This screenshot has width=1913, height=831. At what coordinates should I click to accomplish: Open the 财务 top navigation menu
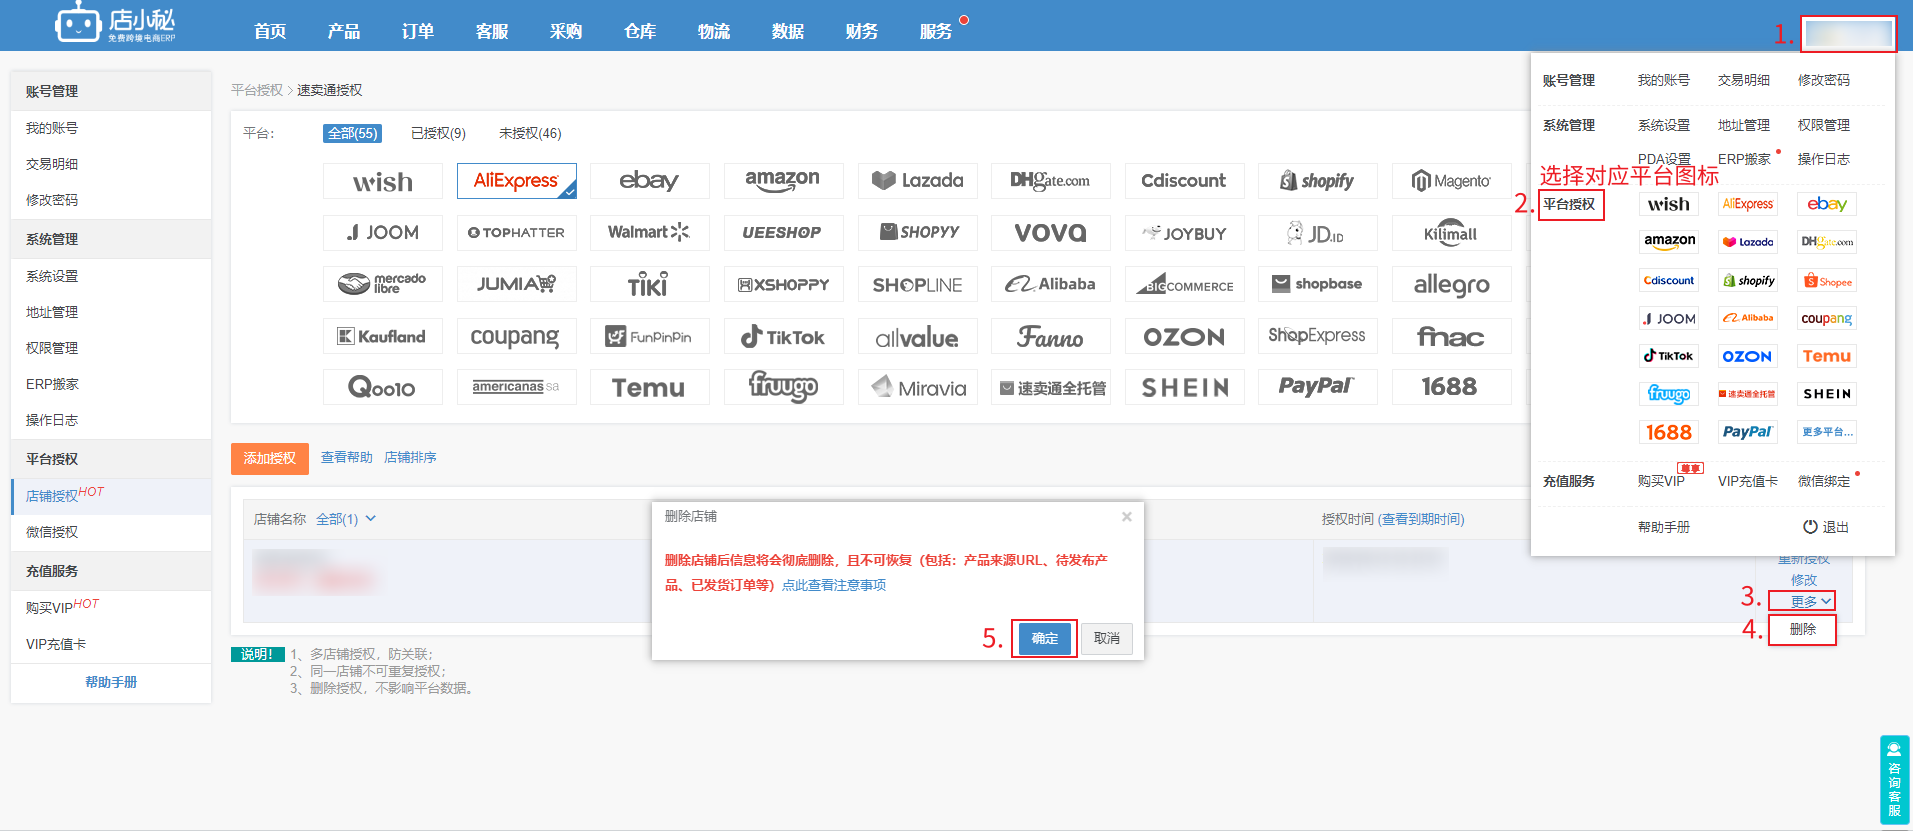862,31
